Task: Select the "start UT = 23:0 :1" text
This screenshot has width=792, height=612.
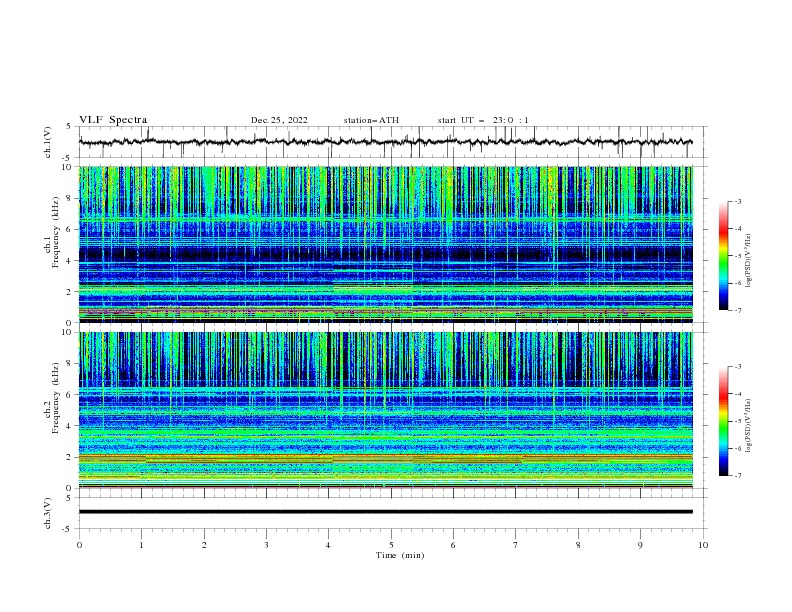Action: (x=483, y=120)
